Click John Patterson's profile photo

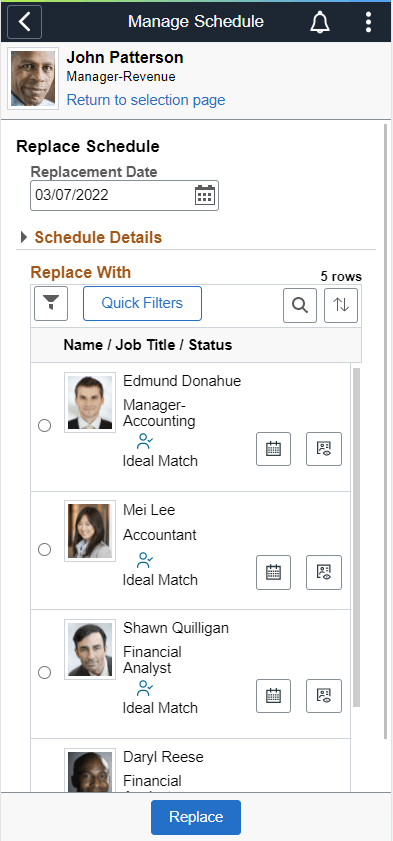(33, 79)
